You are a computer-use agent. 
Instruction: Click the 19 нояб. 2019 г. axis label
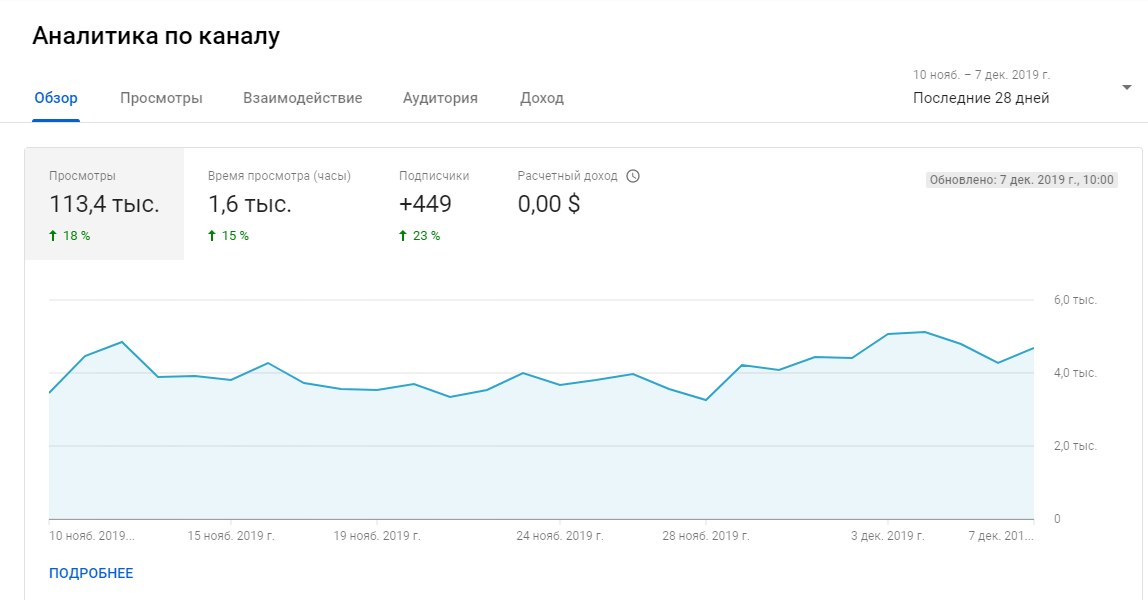377,536
